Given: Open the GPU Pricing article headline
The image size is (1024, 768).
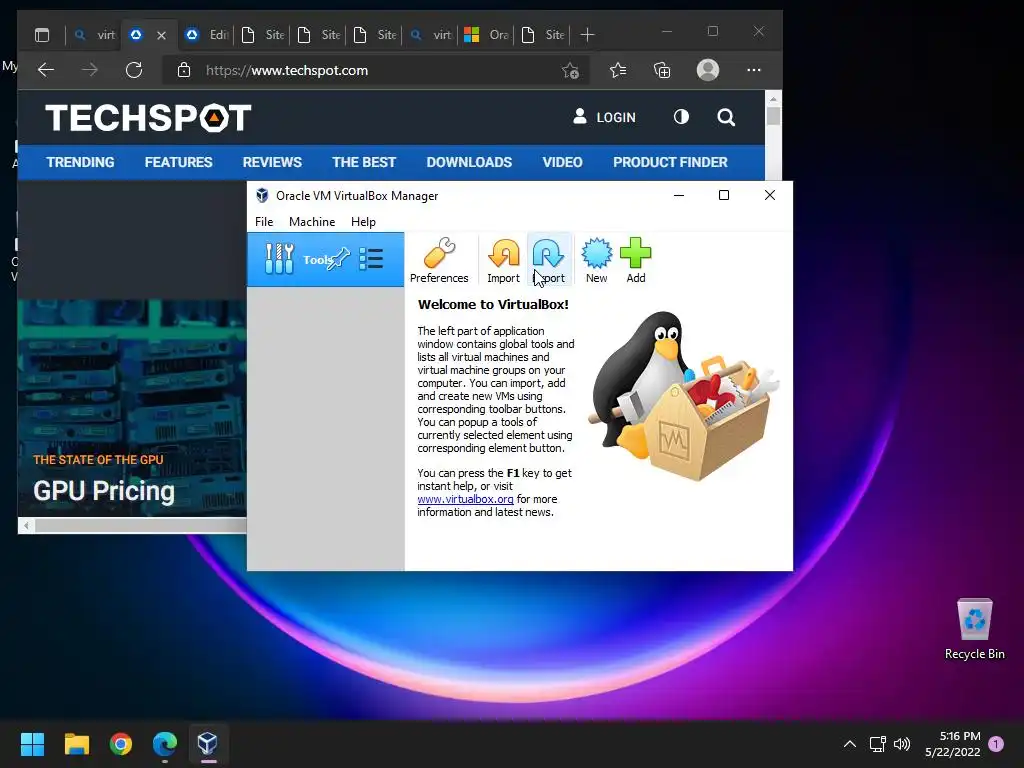Looking at the screenshot, I should click(x=104, y=491).
